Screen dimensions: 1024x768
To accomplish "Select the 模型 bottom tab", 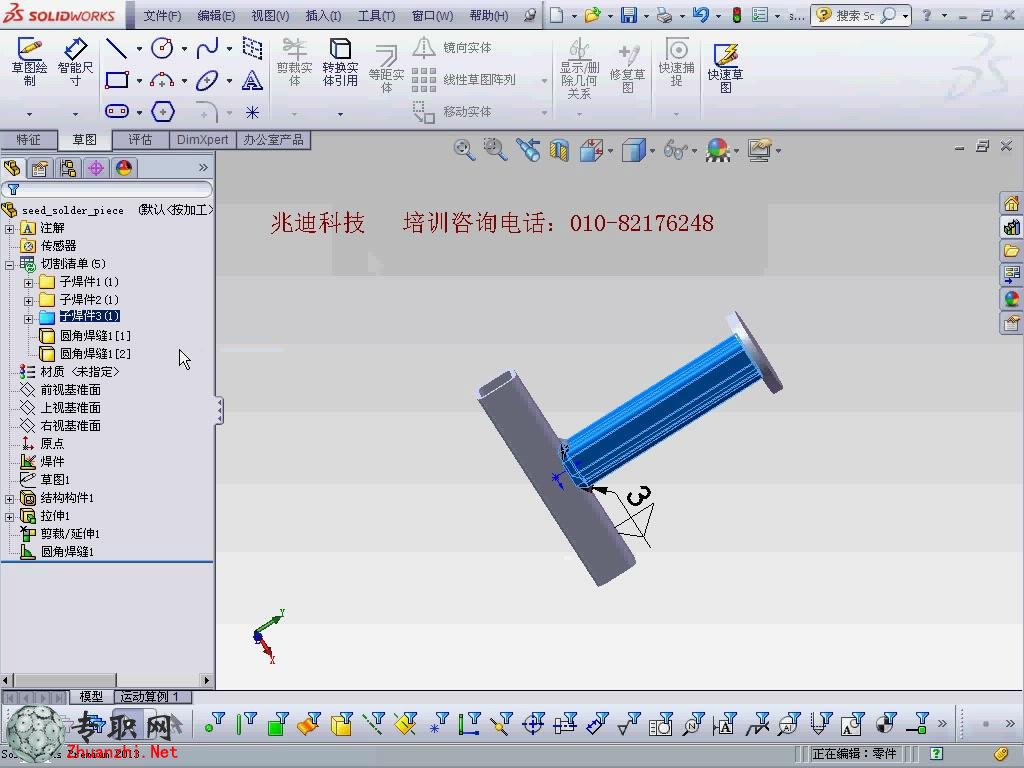I will pyautogui.click(x=91, y=697).
